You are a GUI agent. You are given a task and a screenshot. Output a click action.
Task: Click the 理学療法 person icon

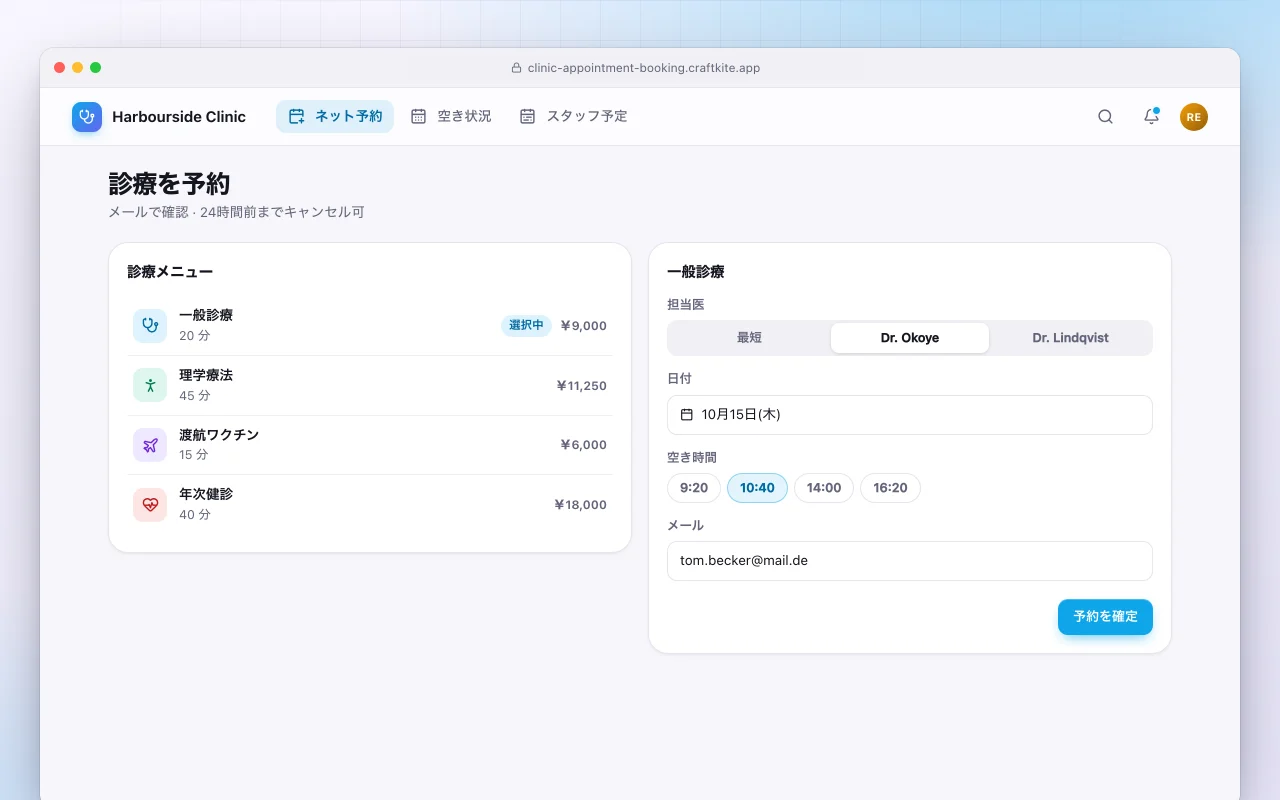pyautogui.click(x=150, y=385)
